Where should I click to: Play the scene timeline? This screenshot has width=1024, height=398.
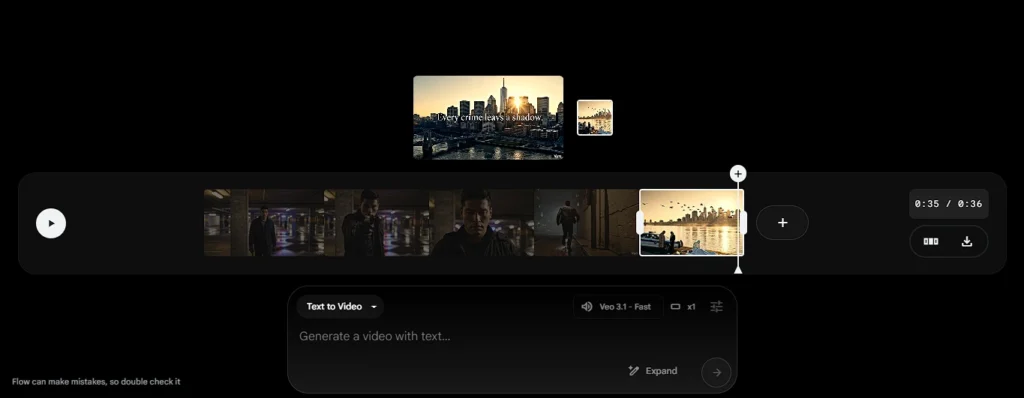pyautogui.click(x=51, y=224)
